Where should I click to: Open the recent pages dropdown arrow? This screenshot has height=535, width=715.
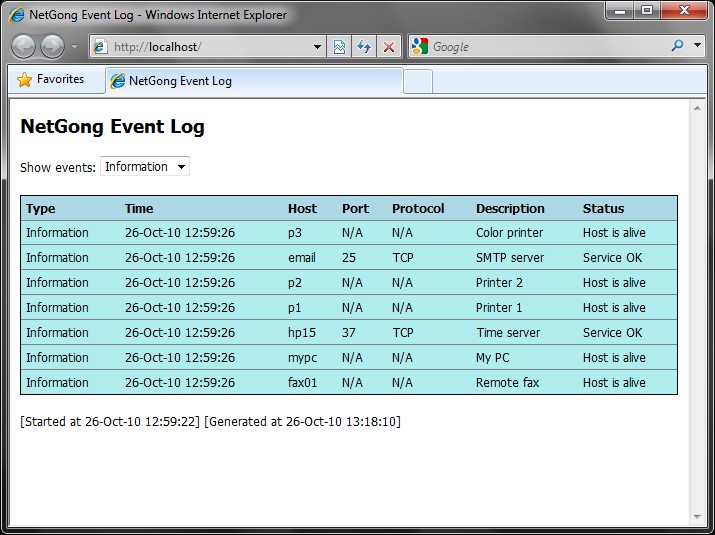click(x=74, y=47)
